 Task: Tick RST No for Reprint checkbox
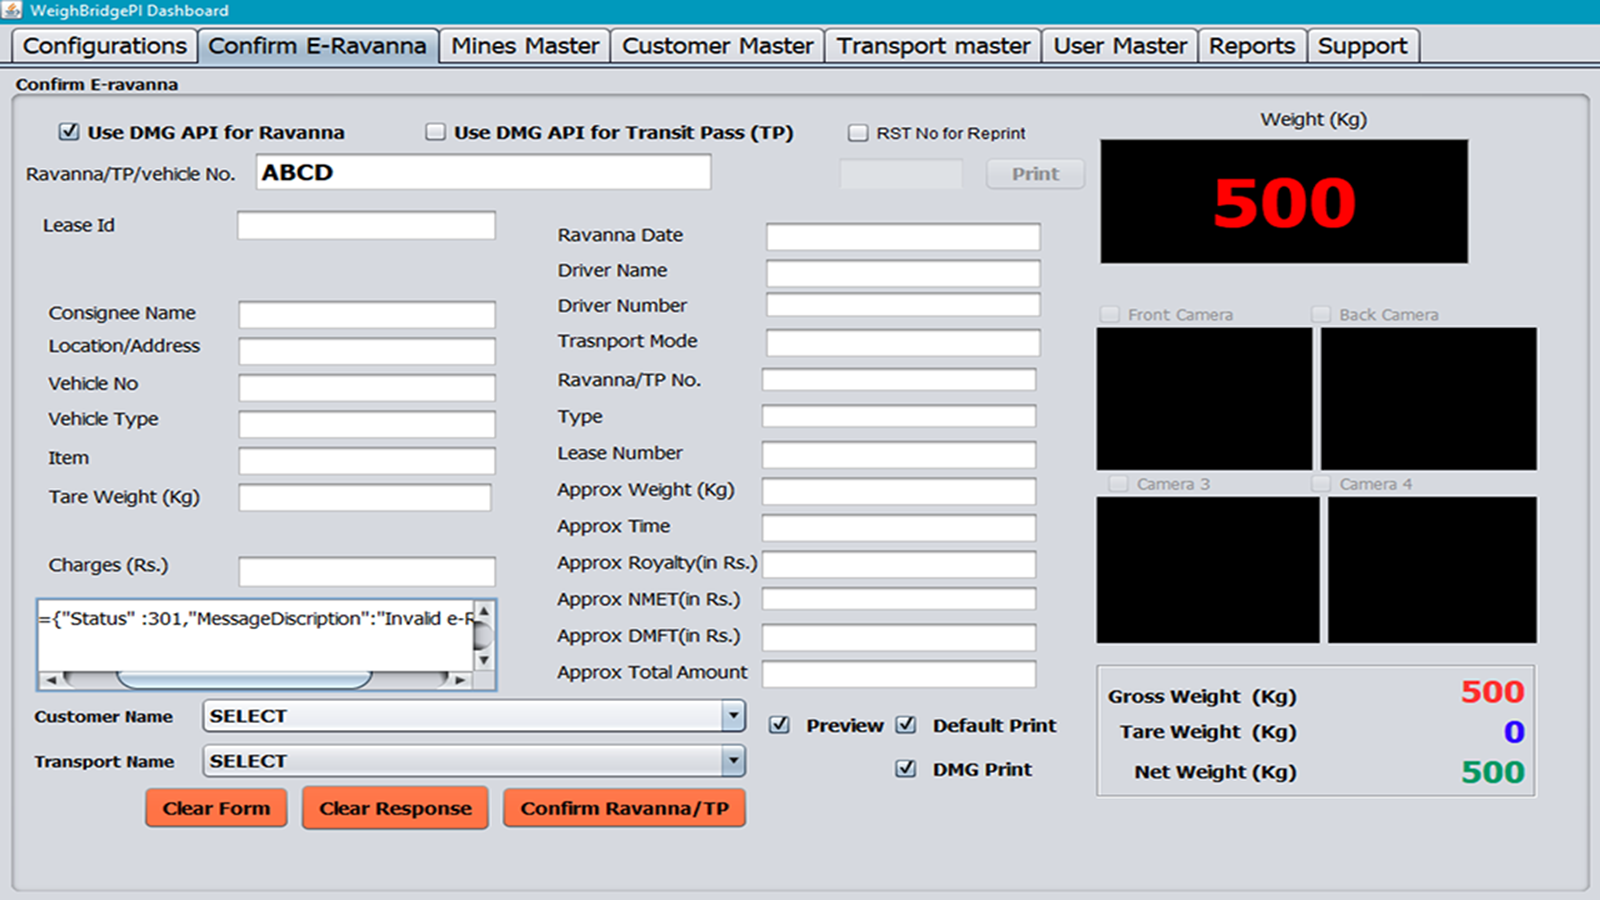(x=858, y=133)
